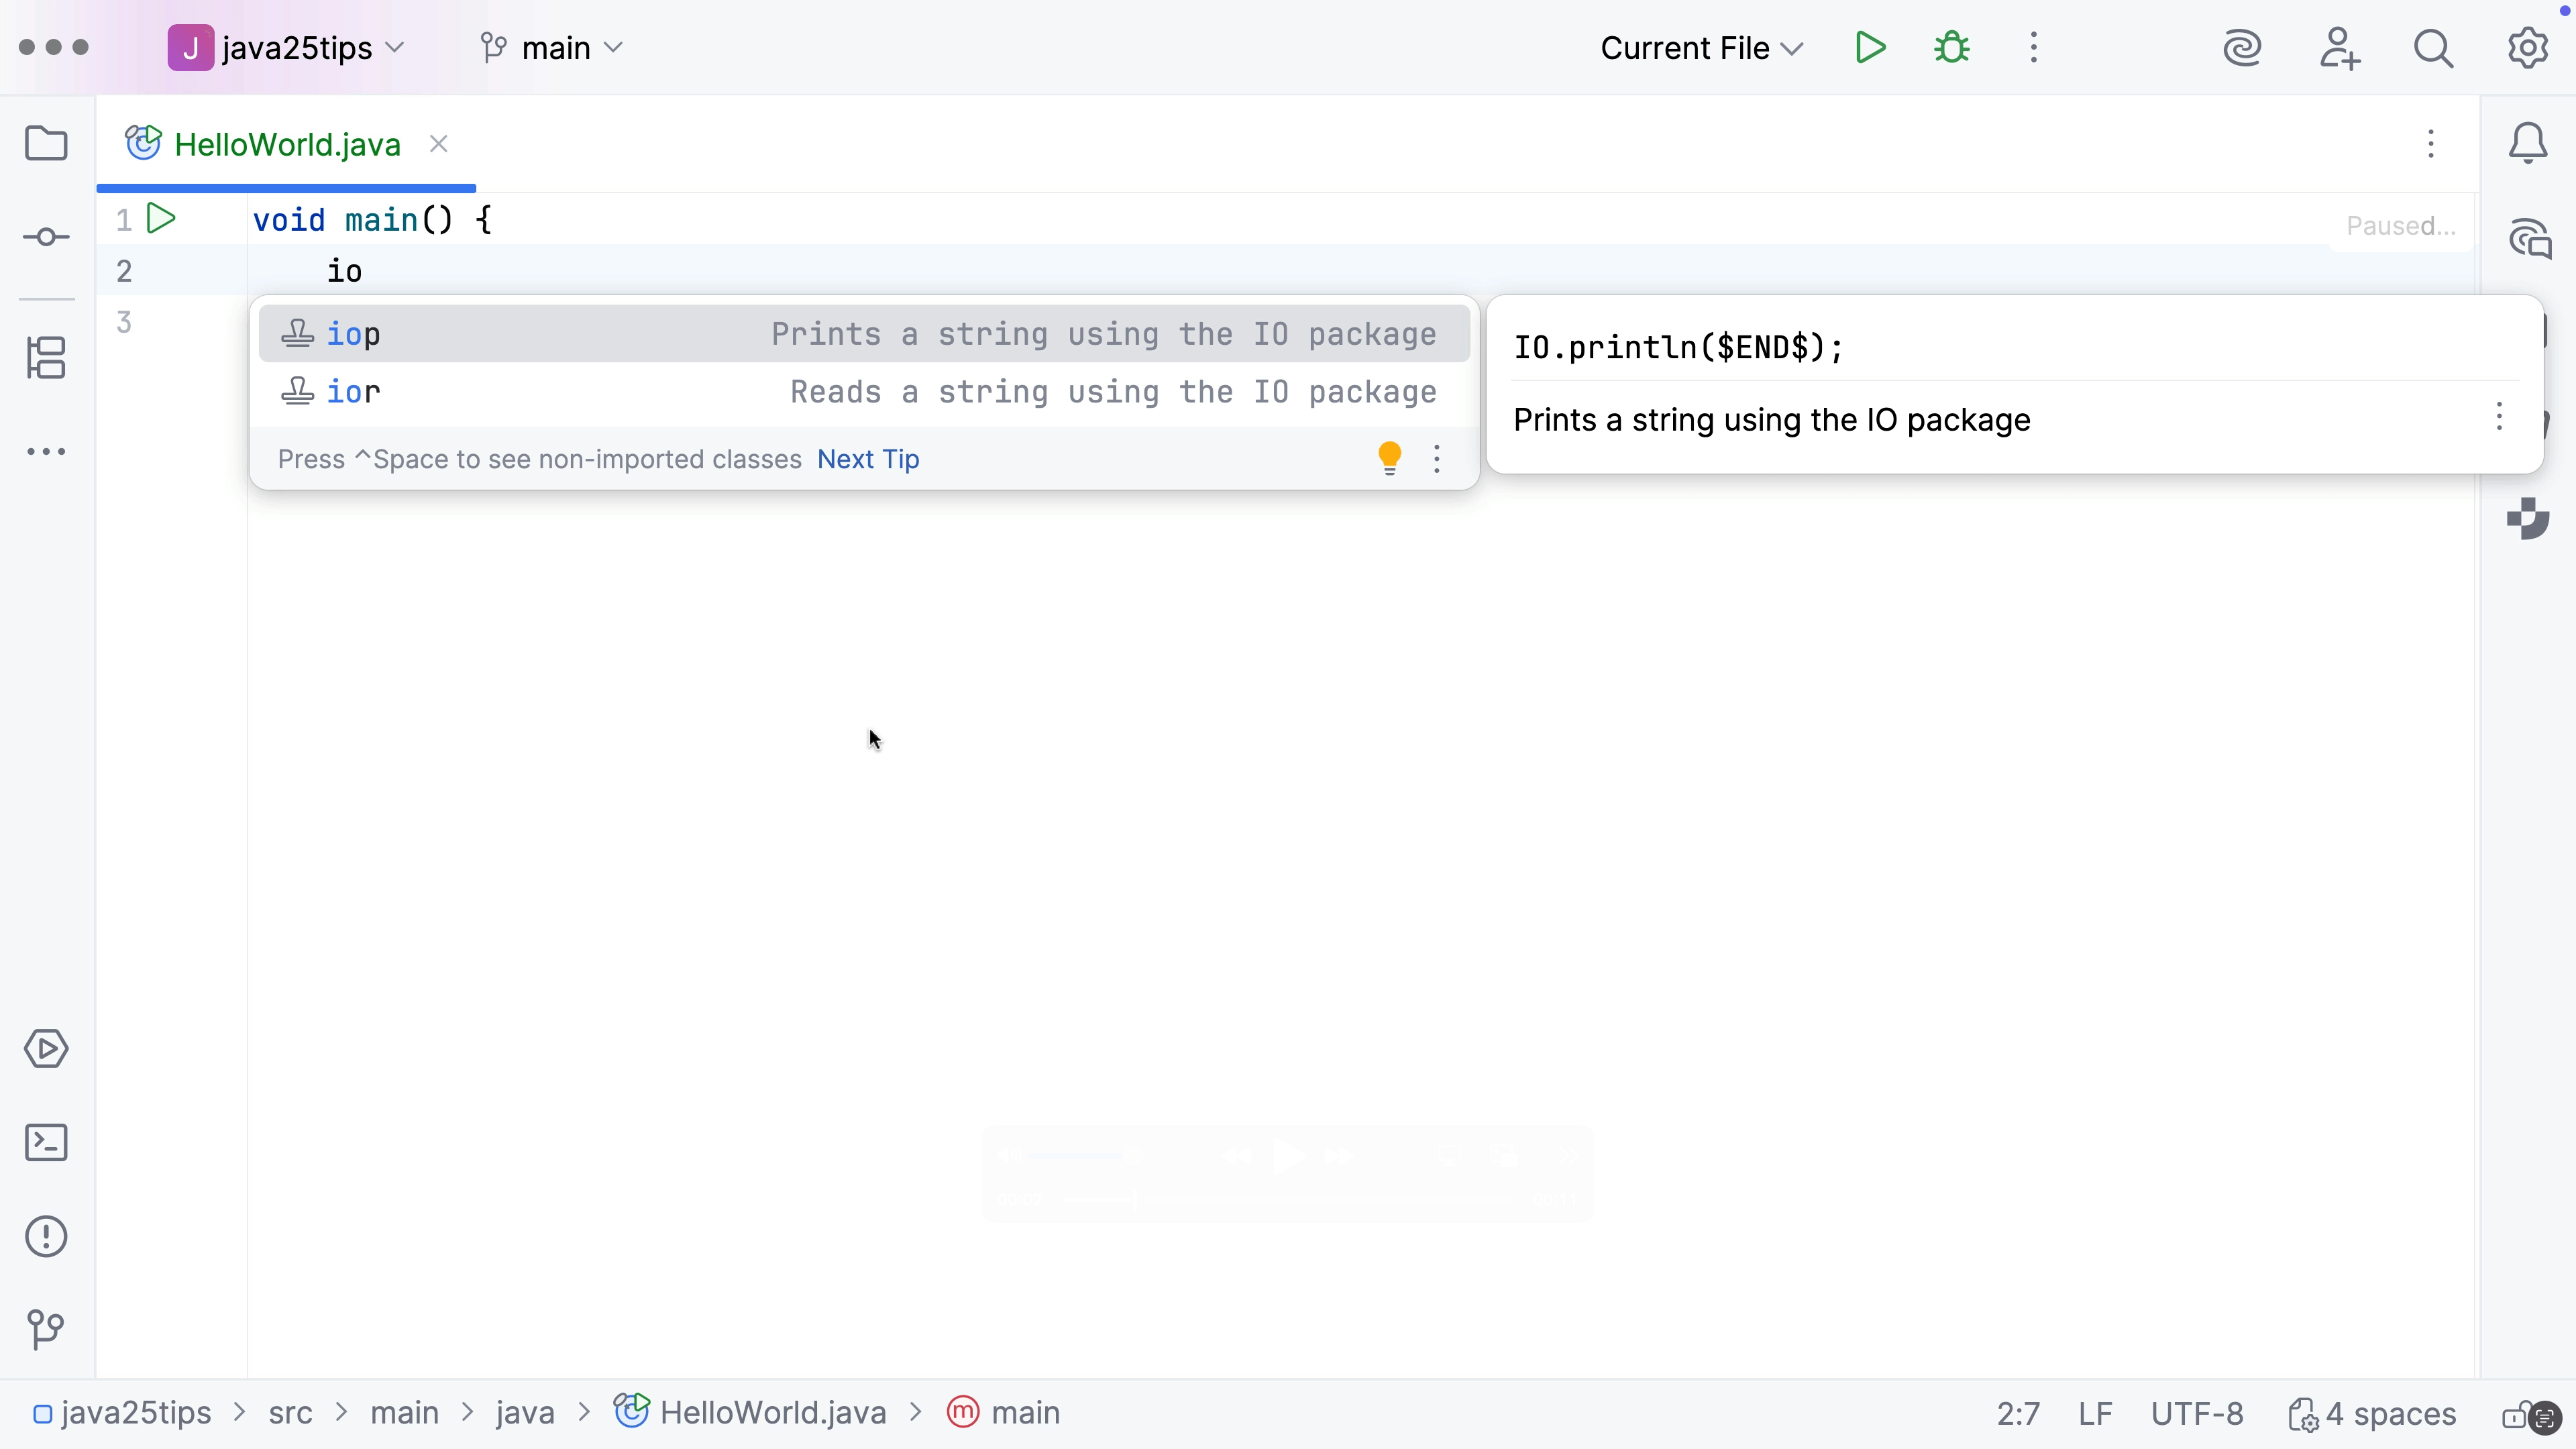Show notifications via the bell icon
Viewport: 2576px width, 1449px height.
[2527, 143]
